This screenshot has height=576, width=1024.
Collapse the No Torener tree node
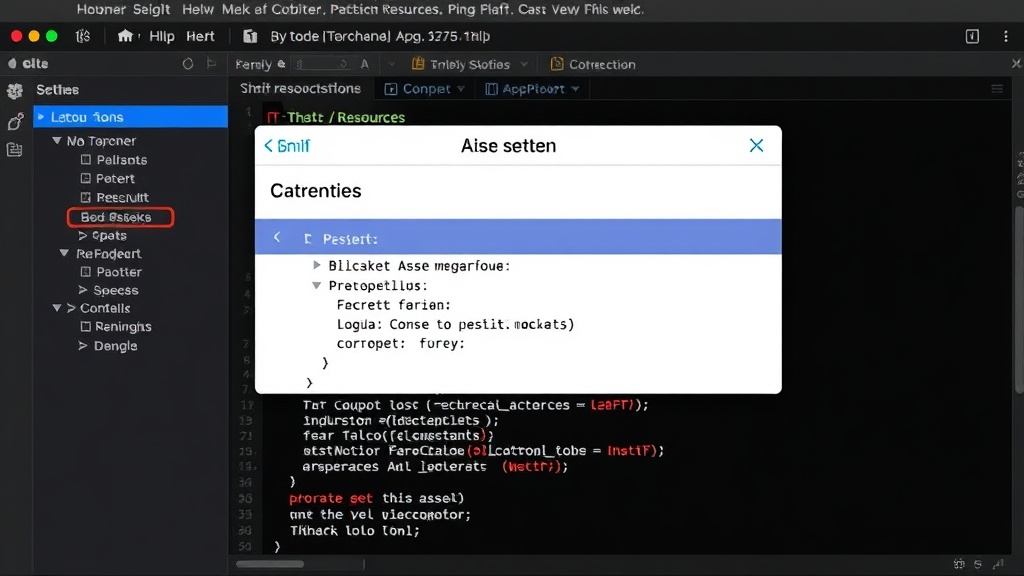pos(57,140)
